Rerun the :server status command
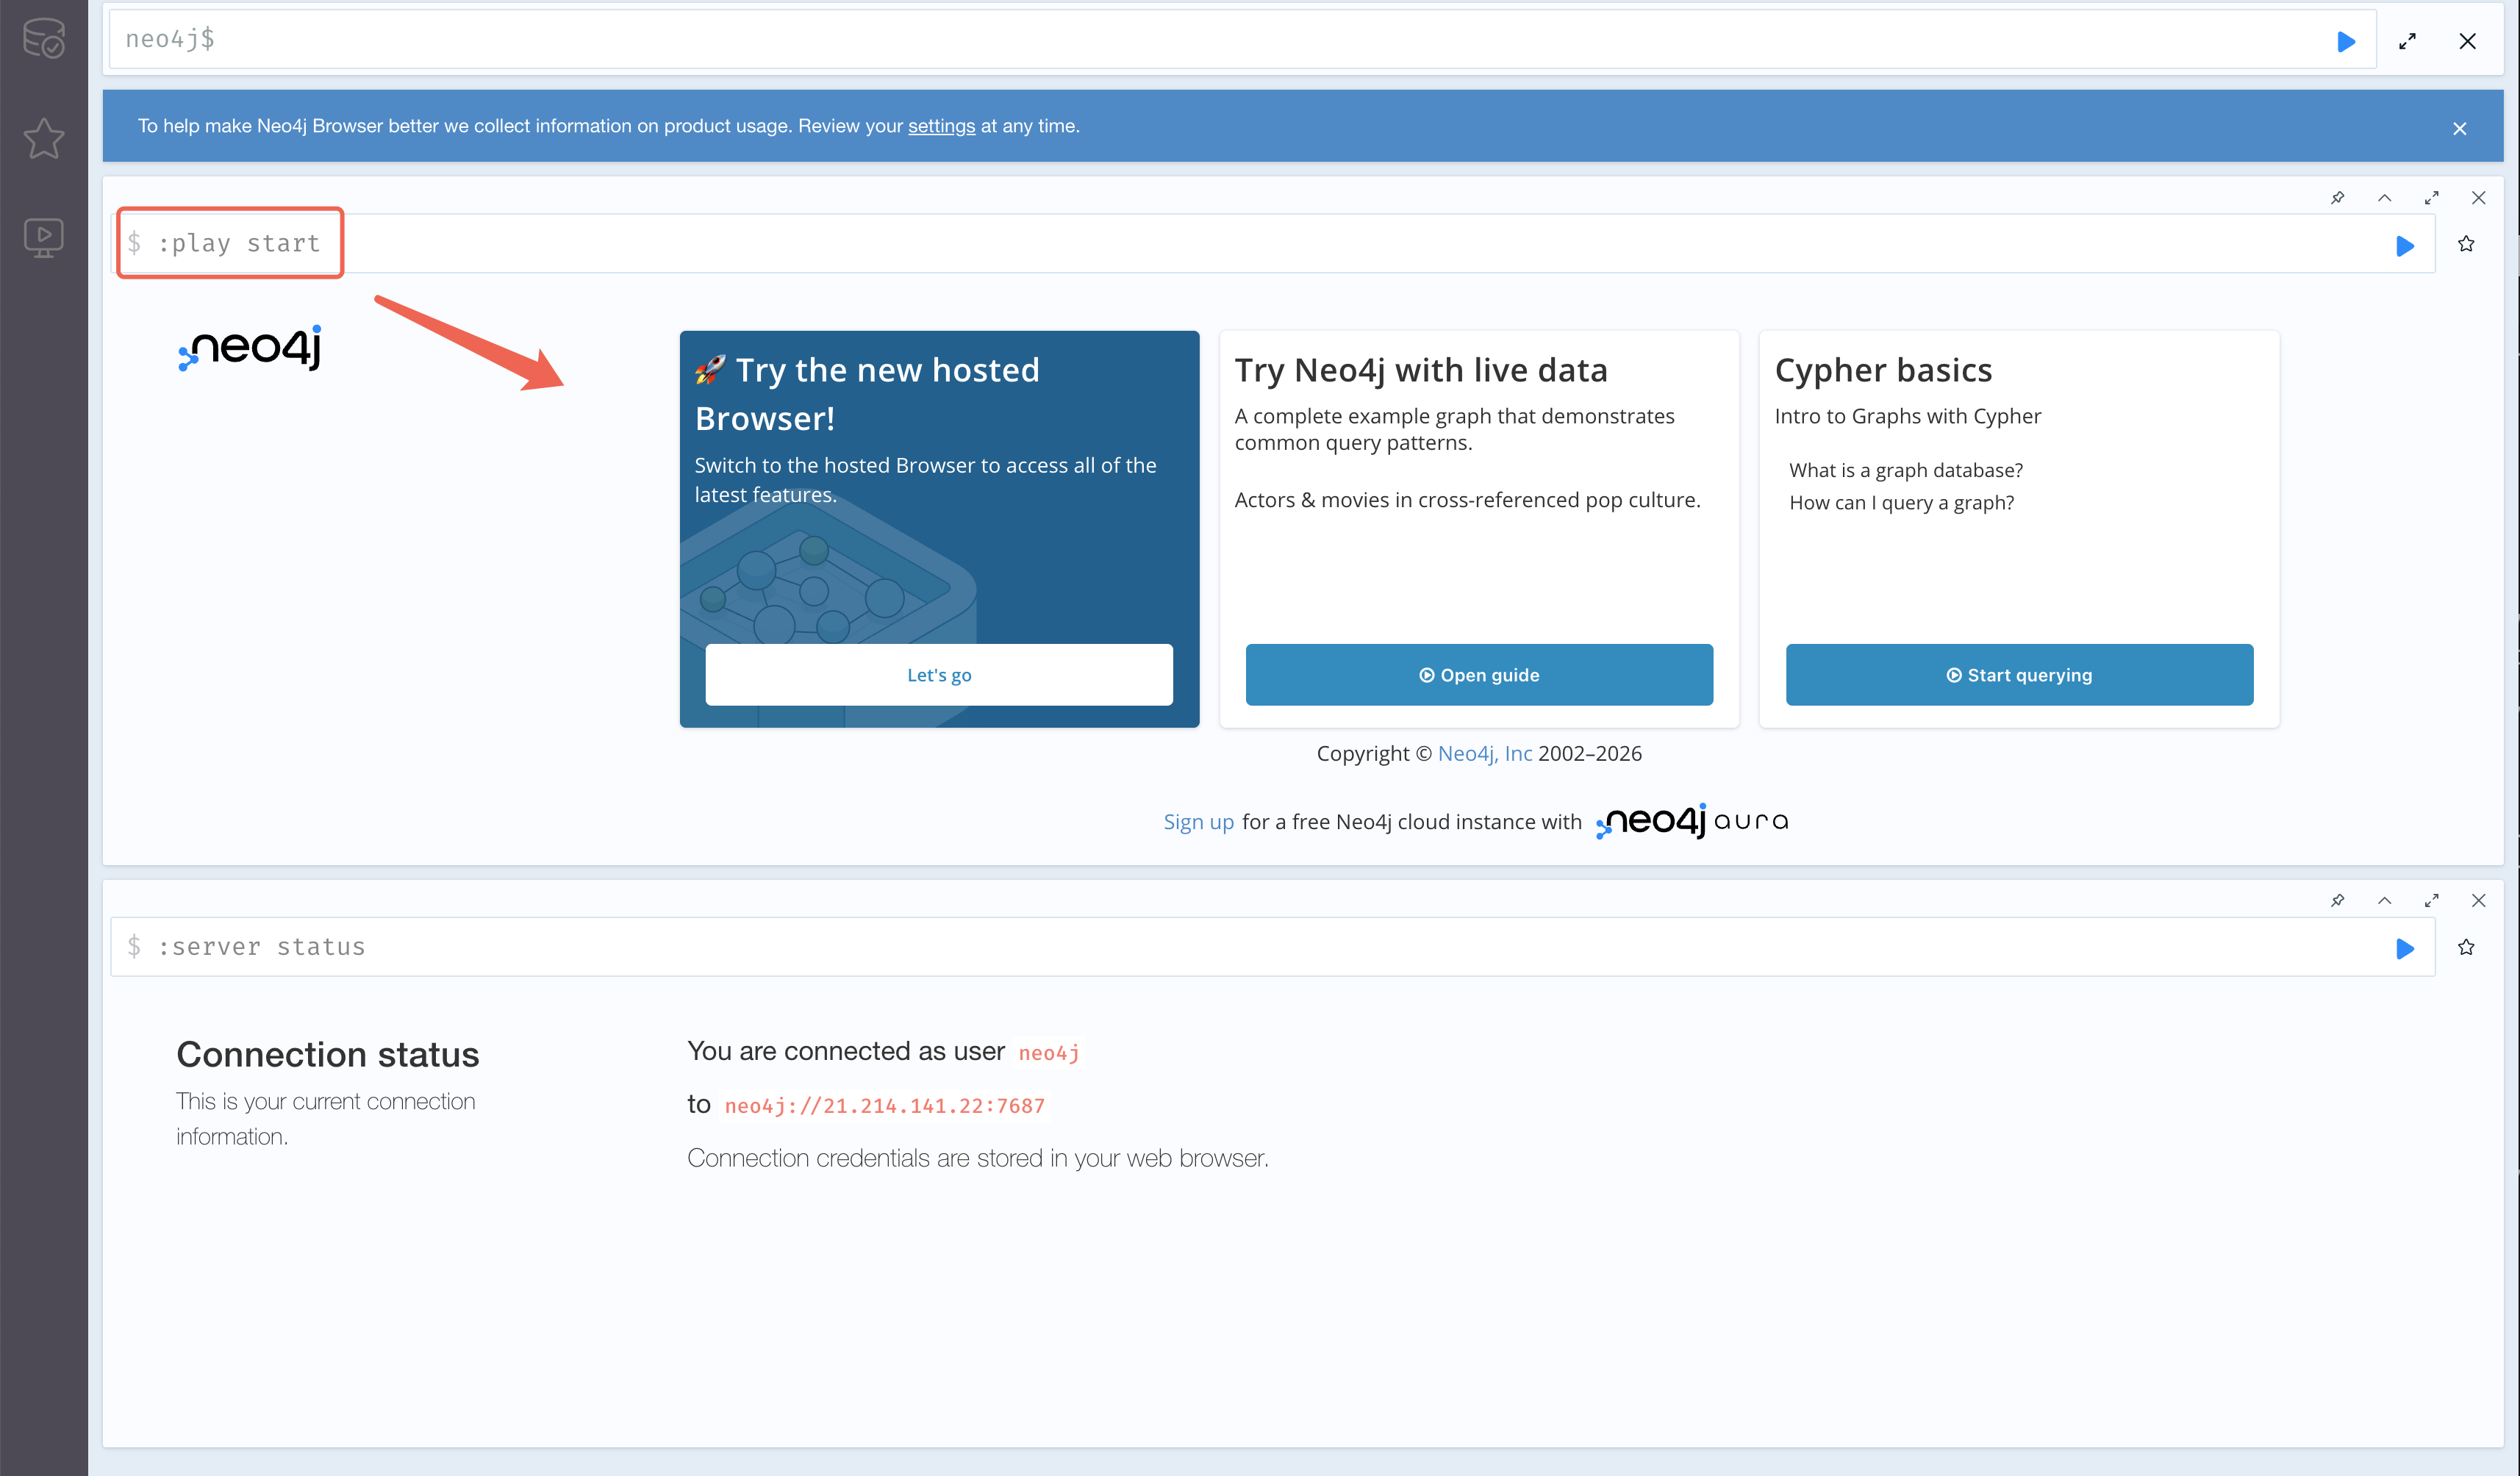This screenshot has width=2520, height=1476. [2404, 948]
